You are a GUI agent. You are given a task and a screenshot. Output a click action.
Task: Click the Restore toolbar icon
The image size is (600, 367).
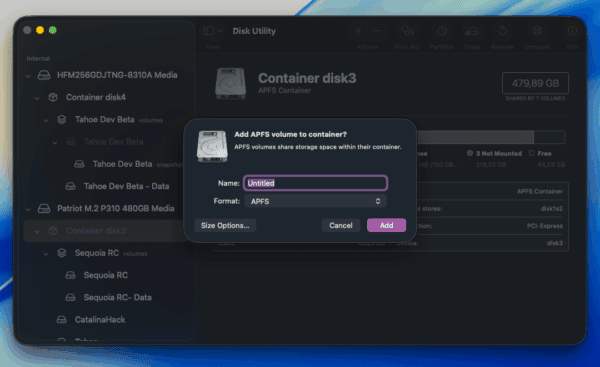(502, 31)
